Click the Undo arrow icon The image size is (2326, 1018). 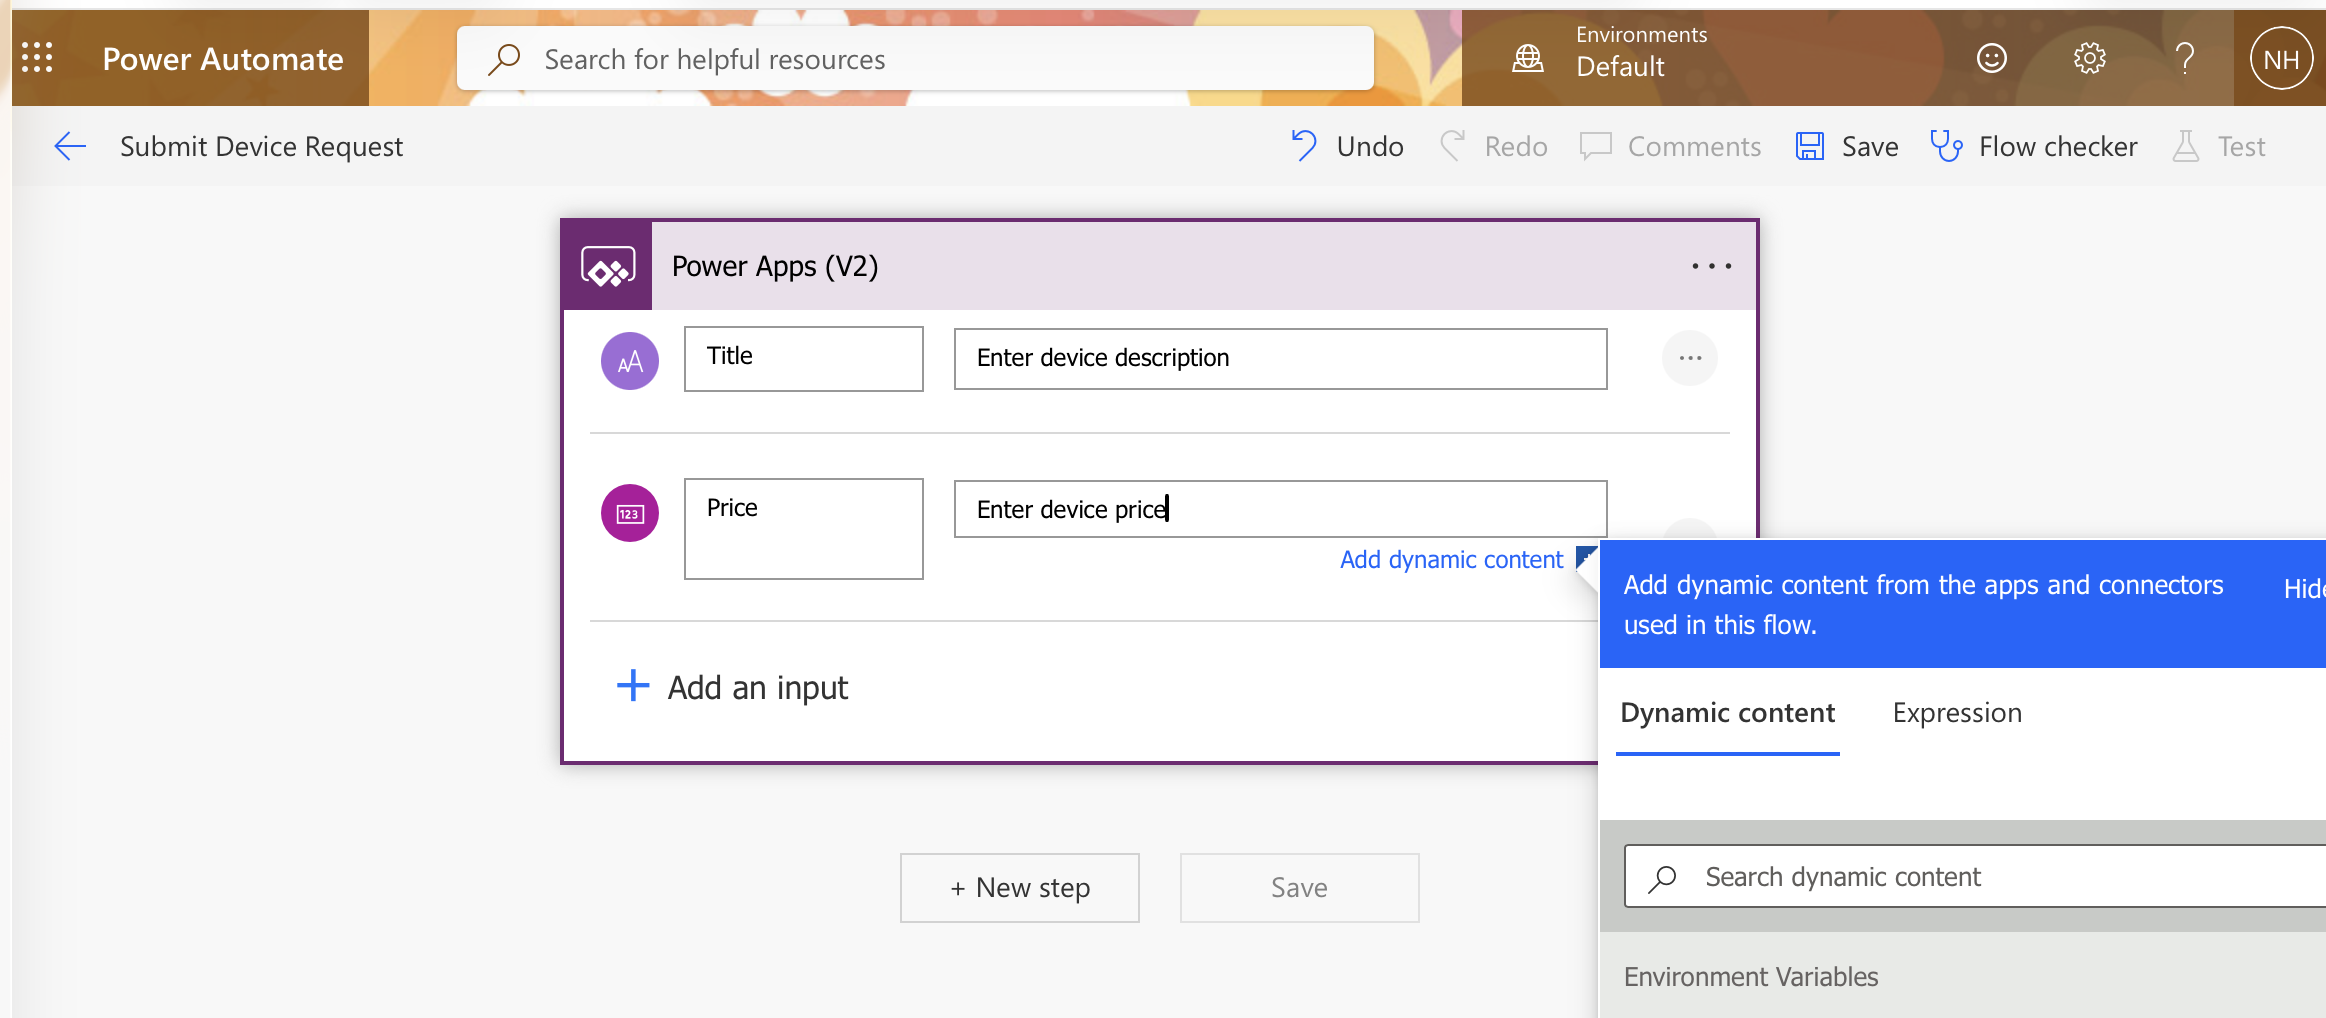1304,146
